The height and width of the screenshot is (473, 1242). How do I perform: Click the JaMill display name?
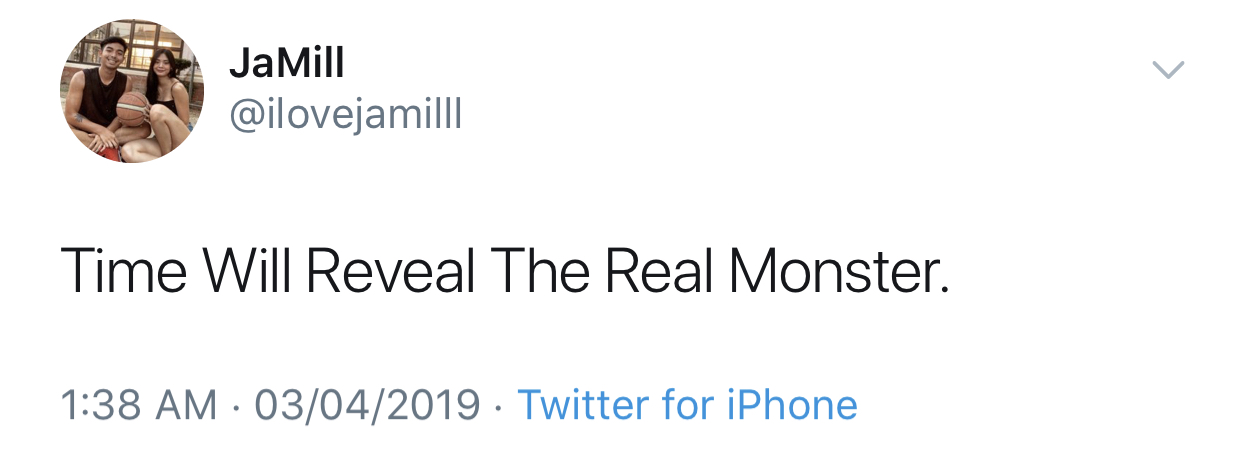286,64
